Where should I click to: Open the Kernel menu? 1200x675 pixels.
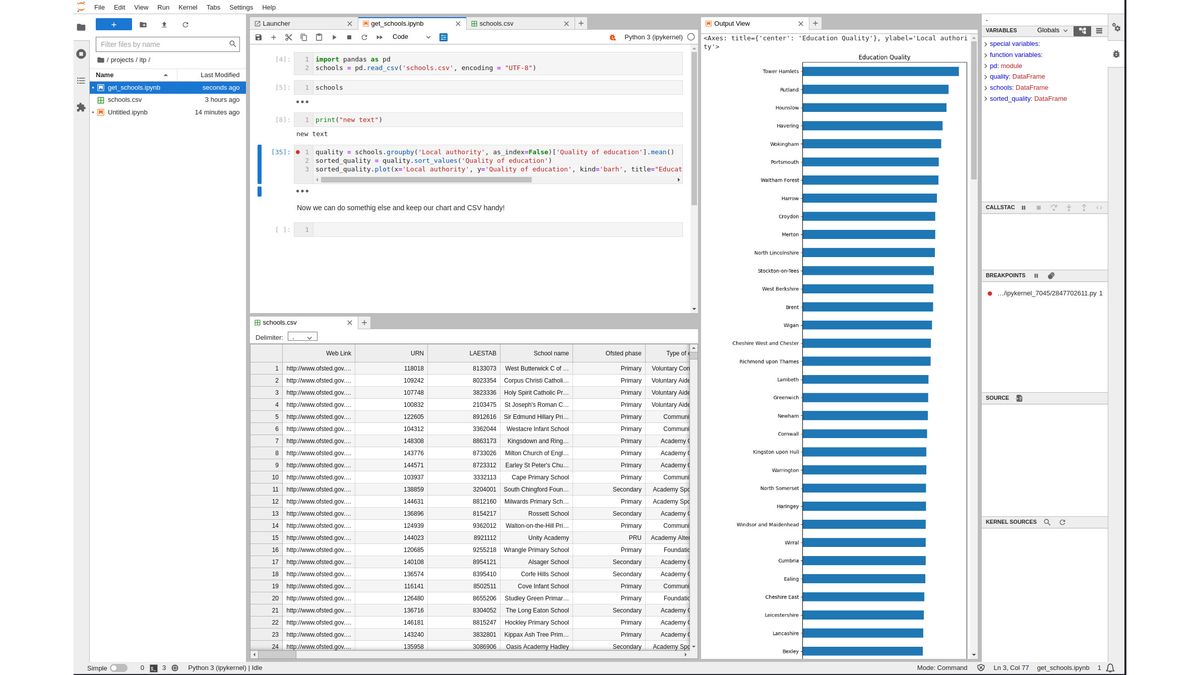coord(187,6)
